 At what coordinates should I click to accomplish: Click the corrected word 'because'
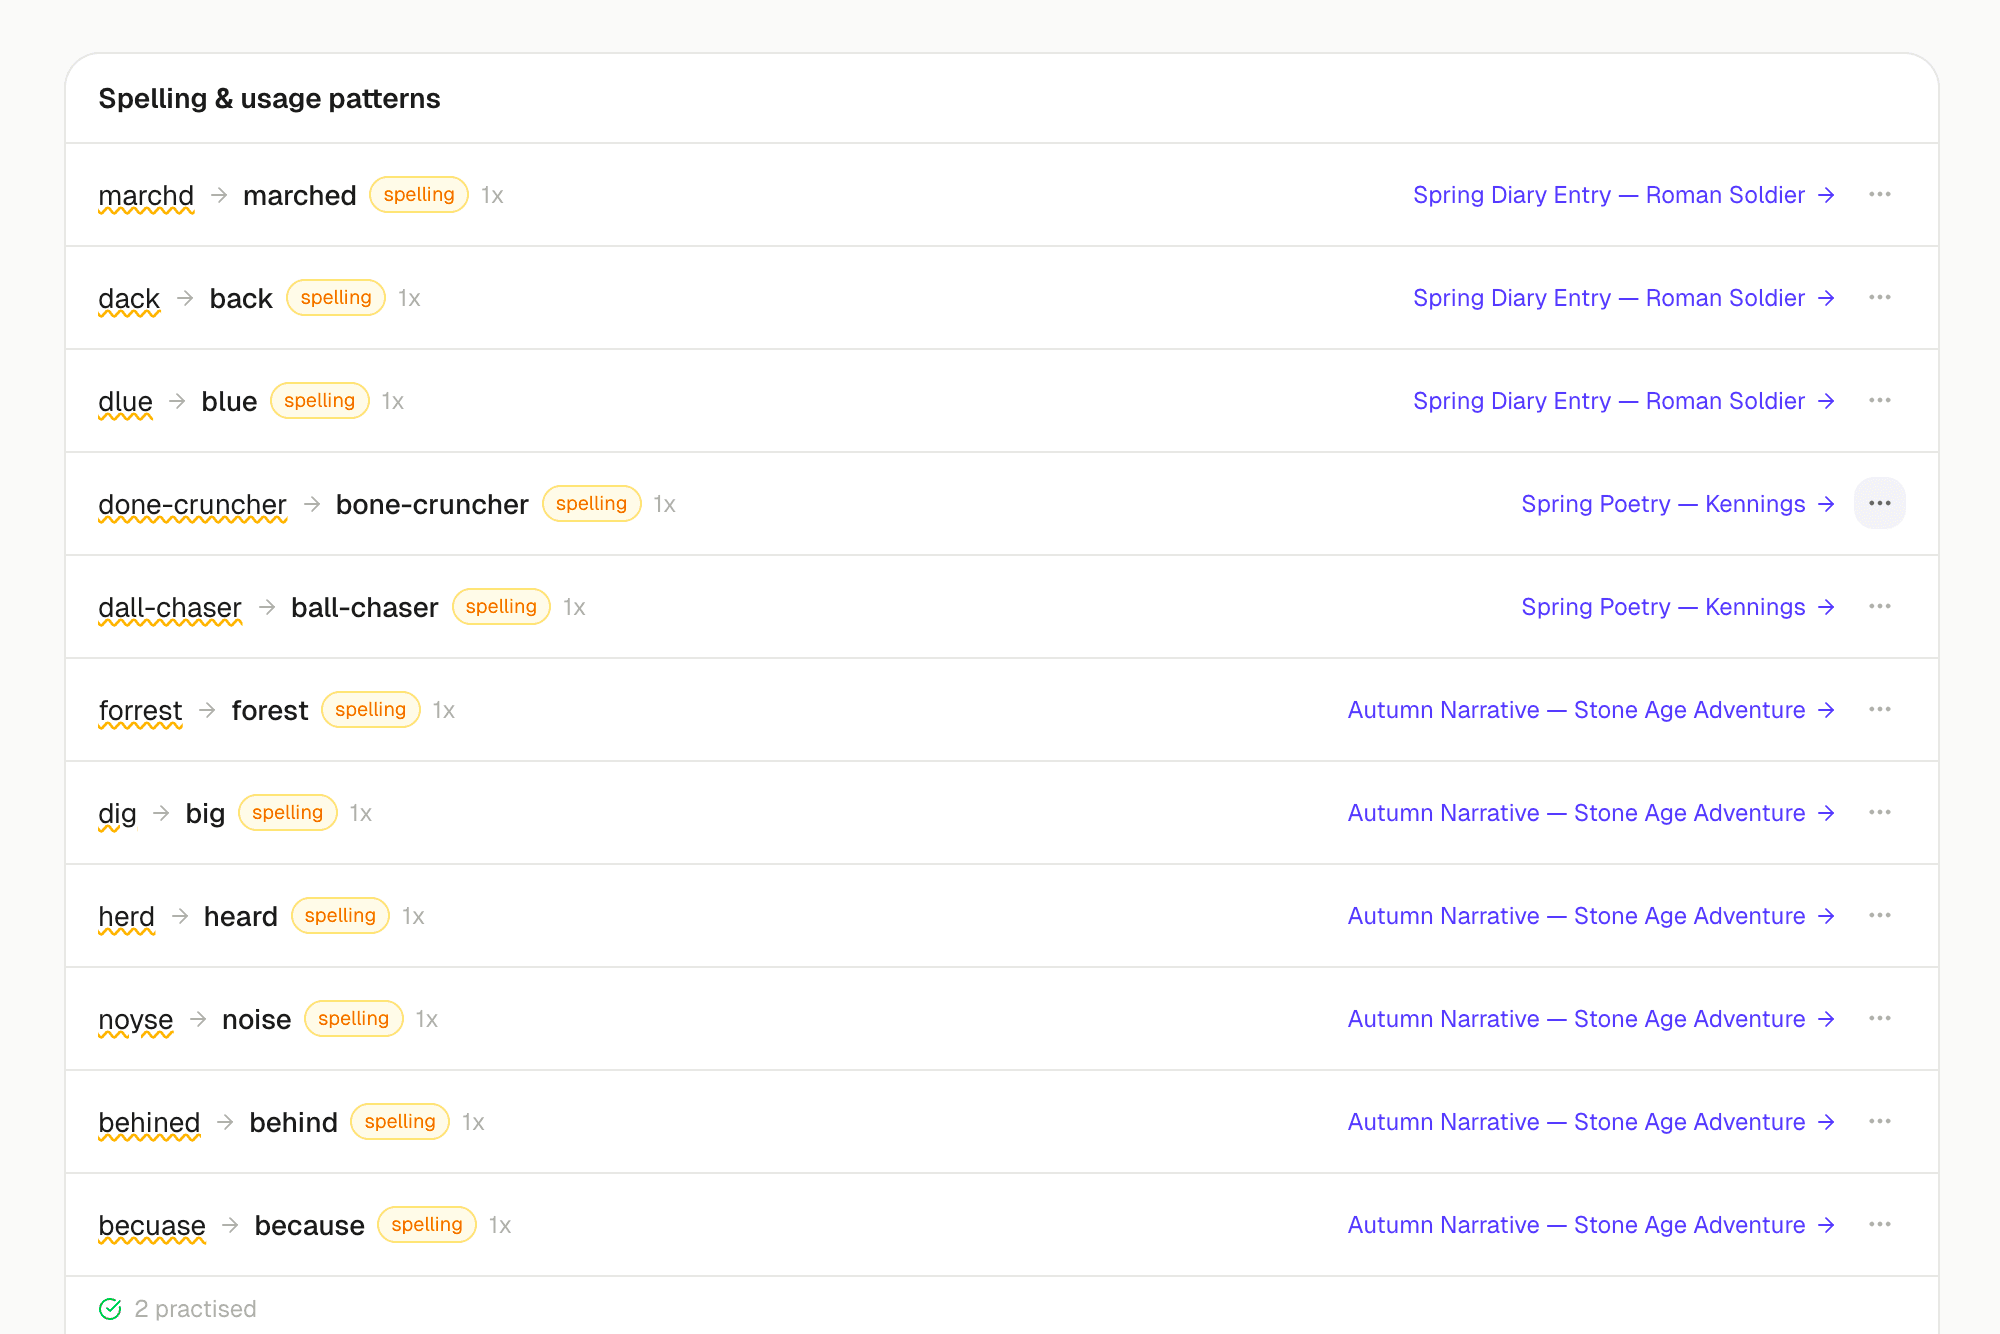pos(309,1226)
